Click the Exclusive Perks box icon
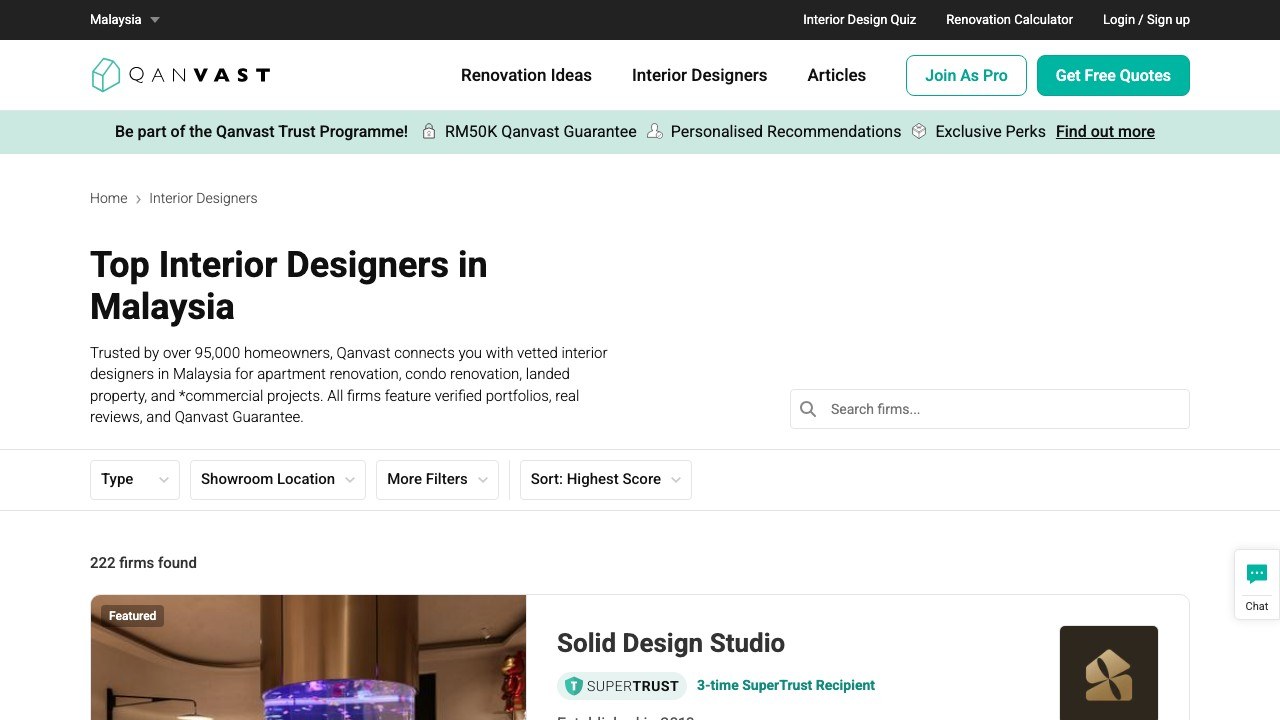The image size is (1280, 720). 919,131
